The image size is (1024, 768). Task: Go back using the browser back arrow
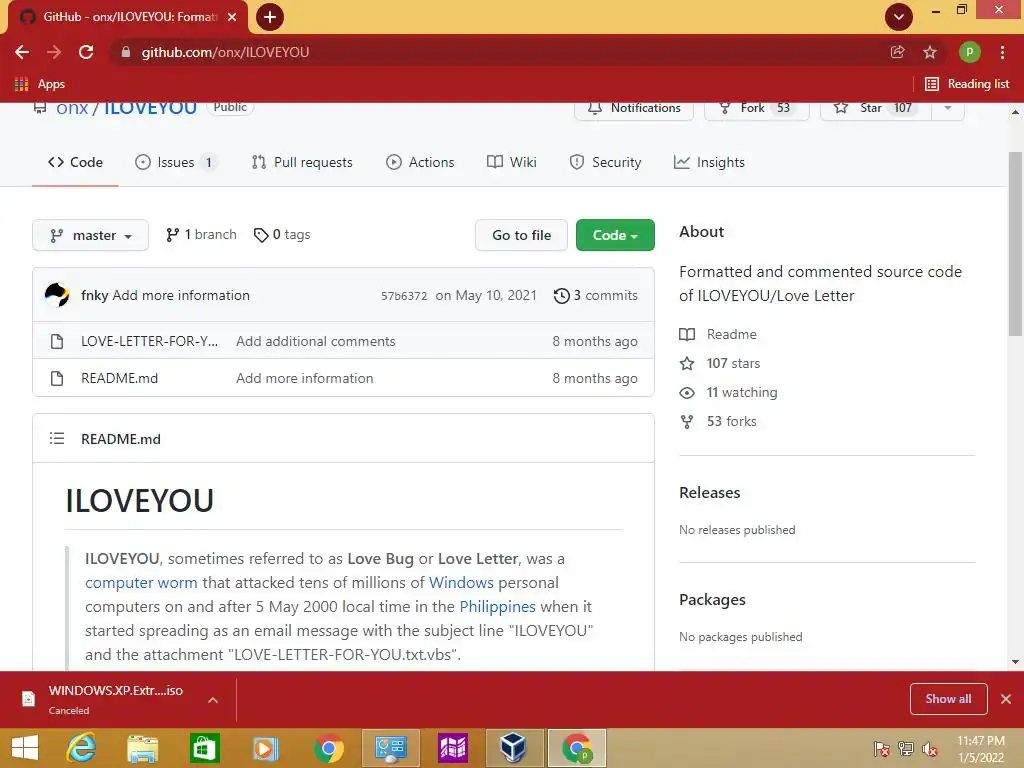(22, 52)
